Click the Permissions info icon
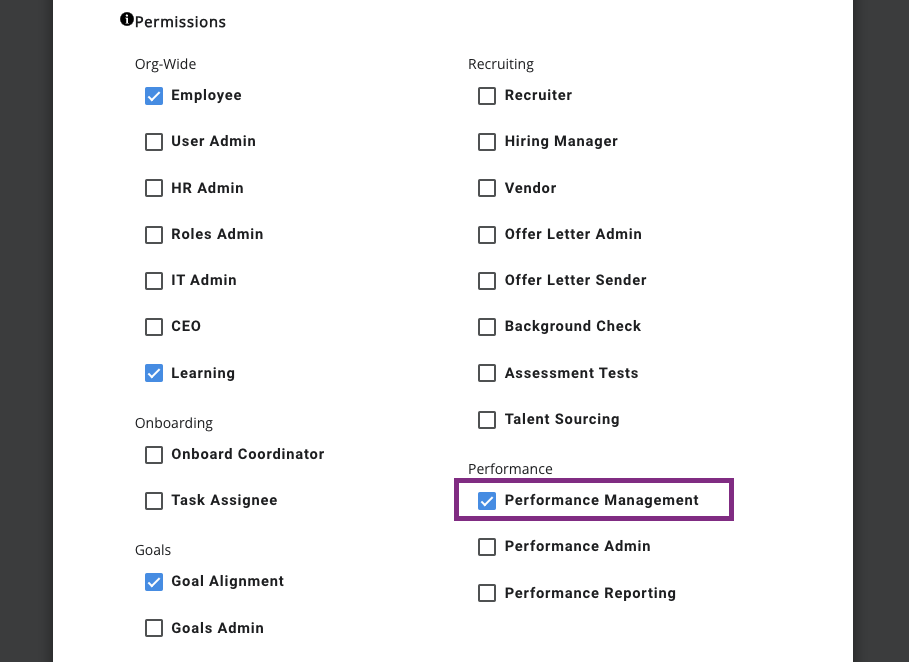The image size is (909, 662). [x=126, y=20]
